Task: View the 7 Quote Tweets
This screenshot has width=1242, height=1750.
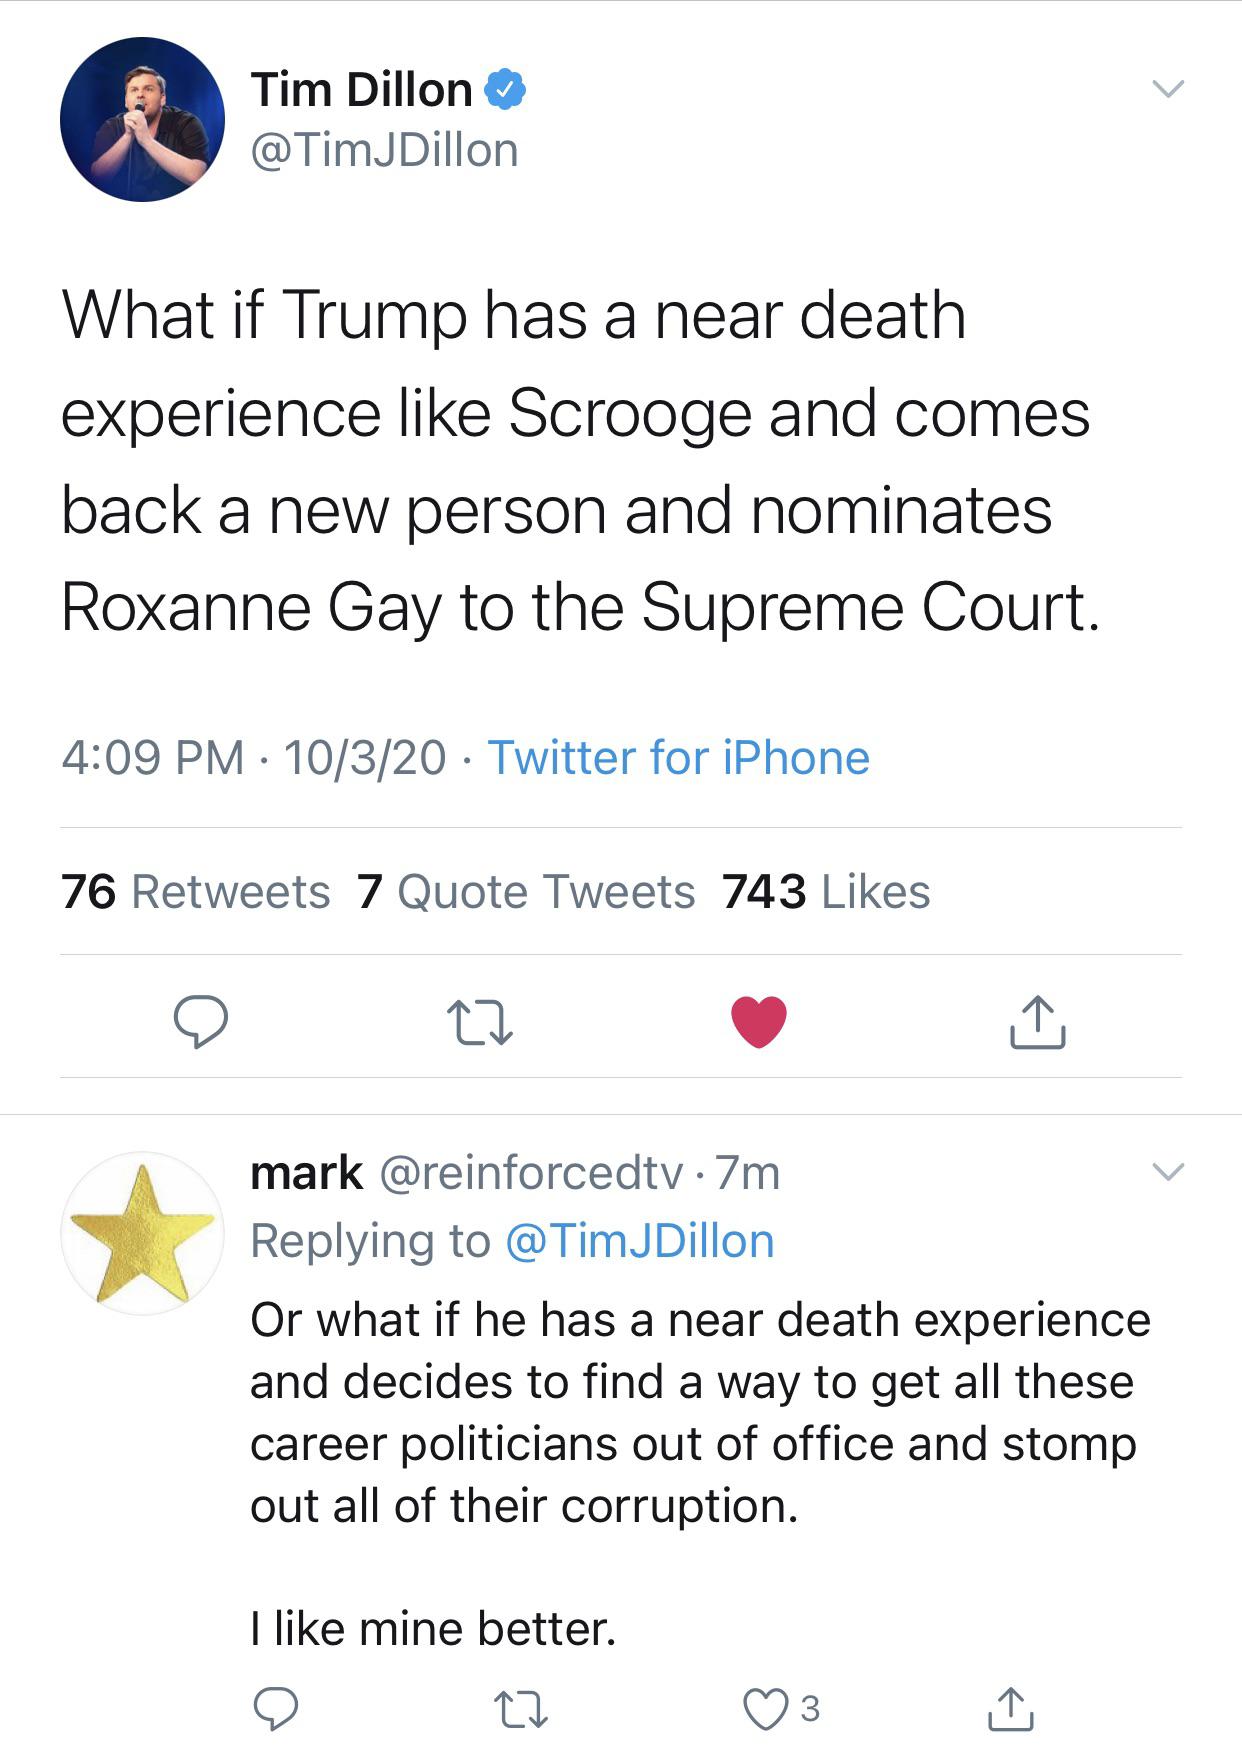Action: 526,891
